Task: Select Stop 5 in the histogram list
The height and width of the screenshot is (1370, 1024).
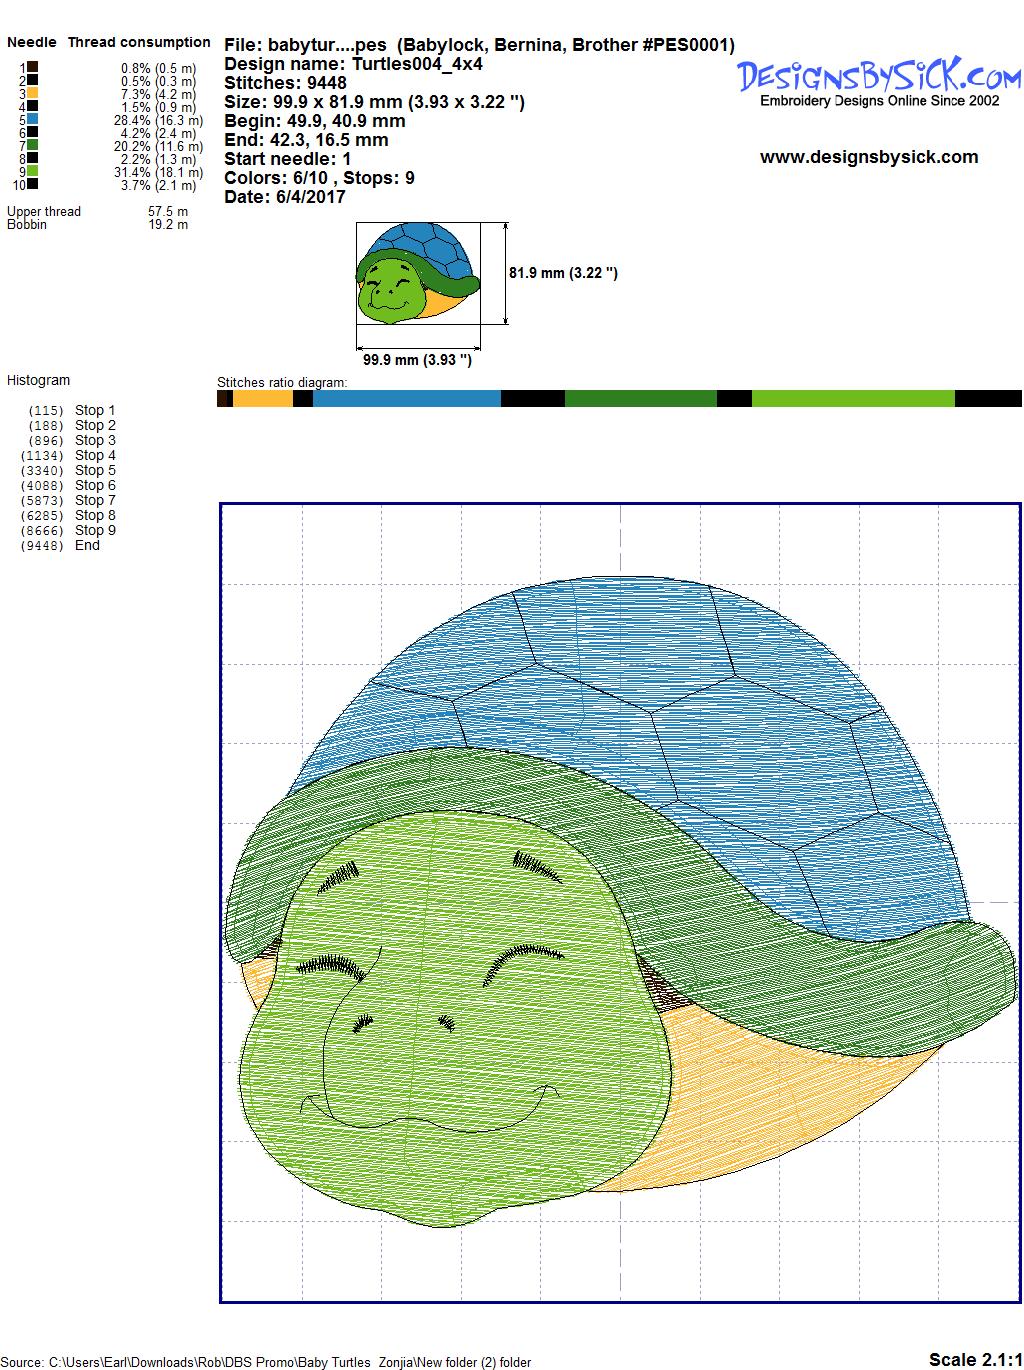Action: point(95,470)
